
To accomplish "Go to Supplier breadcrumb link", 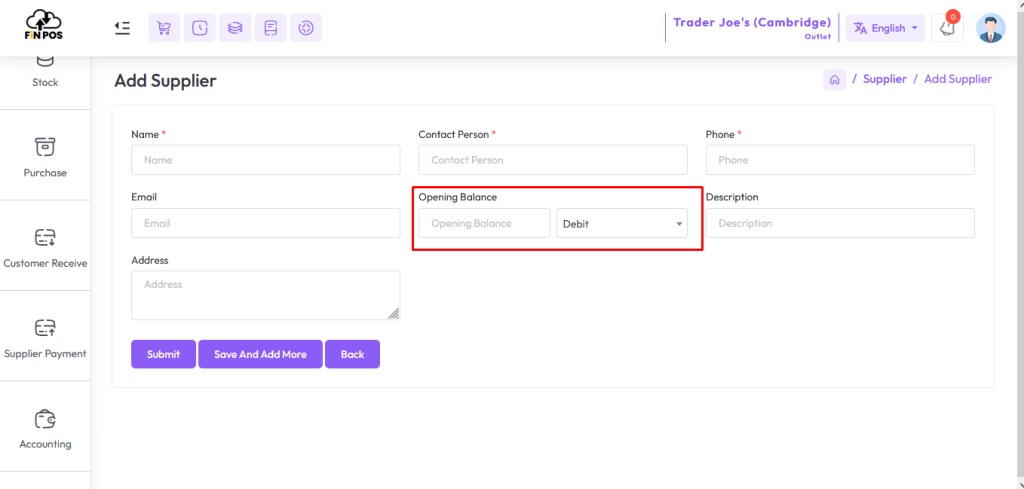I will click(885, 79).
